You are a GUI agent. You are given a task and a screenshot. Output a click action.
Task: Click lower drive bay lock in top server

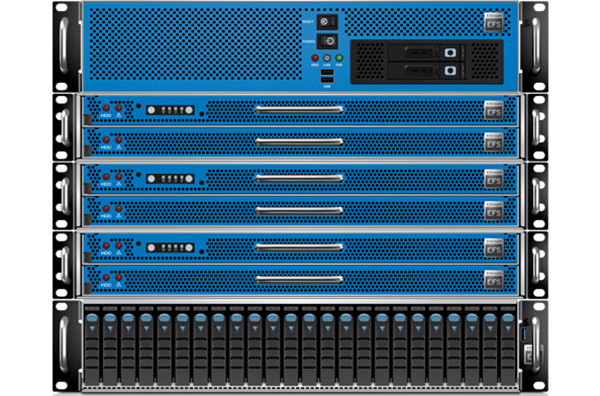(450, 70)
